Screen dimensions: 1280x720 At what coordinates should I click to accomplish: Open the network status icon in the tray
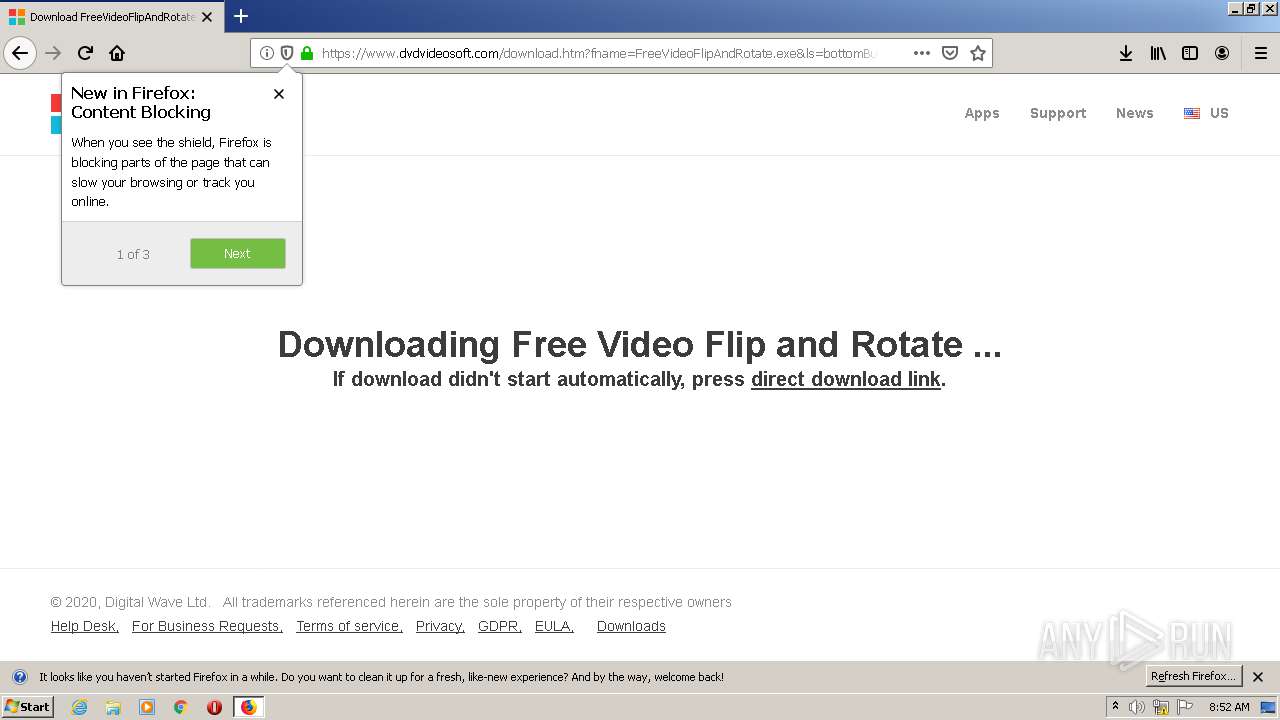1161,707
